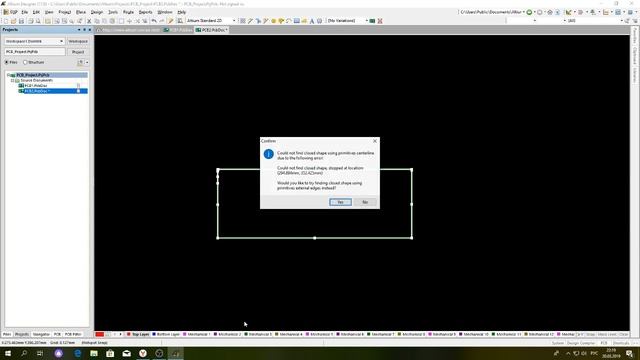This screenshot has height=360, width=640.
Task: Open the Windows Start menu
Action: [8, 353]
